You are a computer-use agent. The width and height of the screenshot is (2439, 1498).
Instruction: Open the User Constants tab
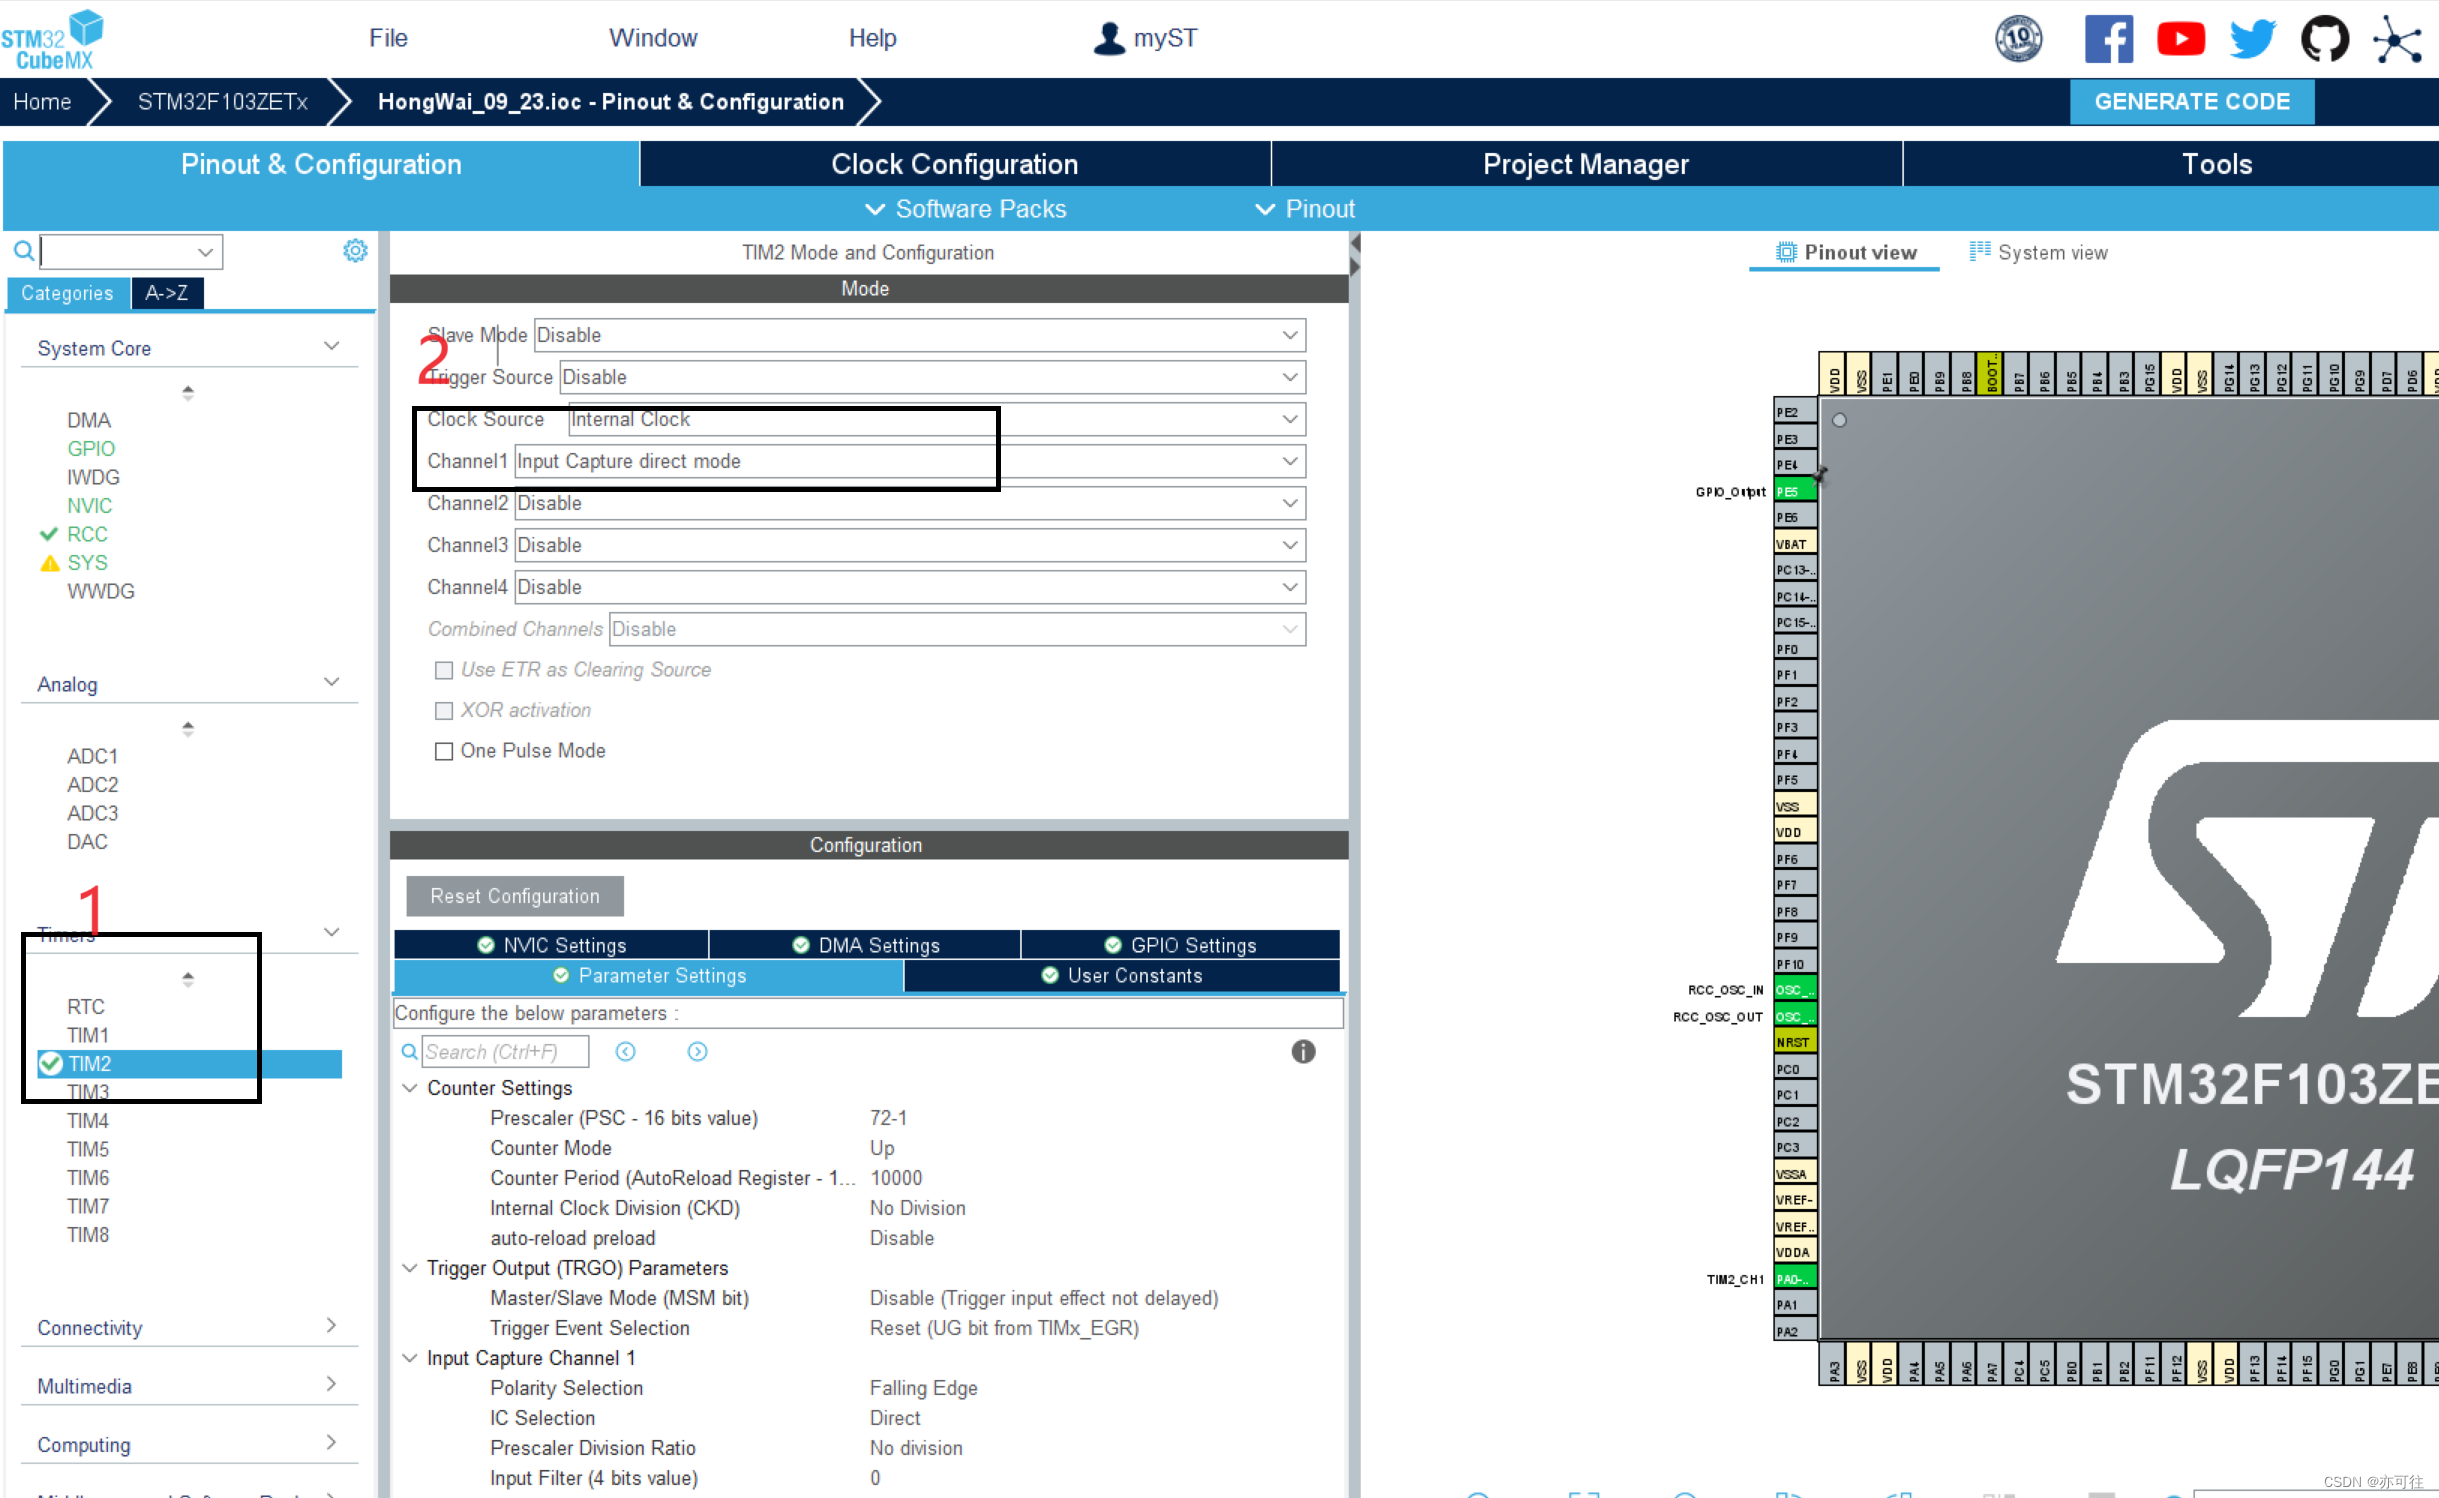coord(1122,975)
